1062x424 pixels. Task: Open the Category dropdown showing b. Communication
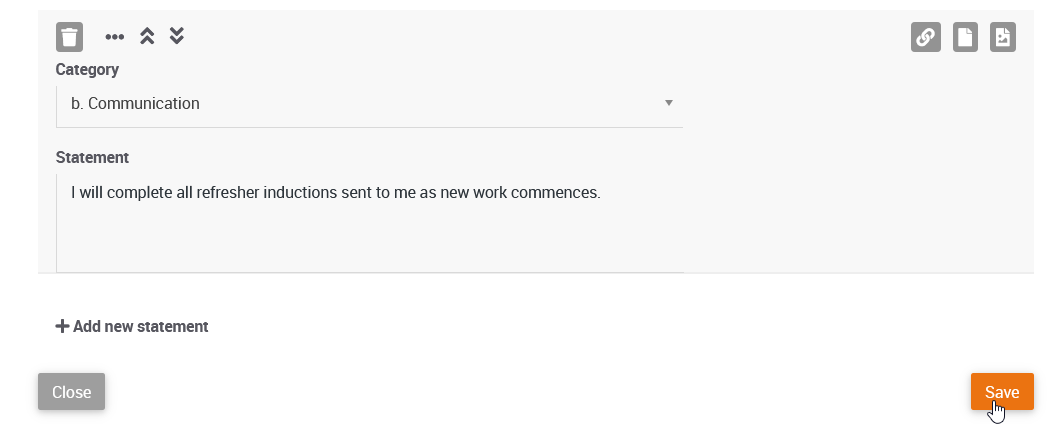(369, 104)
